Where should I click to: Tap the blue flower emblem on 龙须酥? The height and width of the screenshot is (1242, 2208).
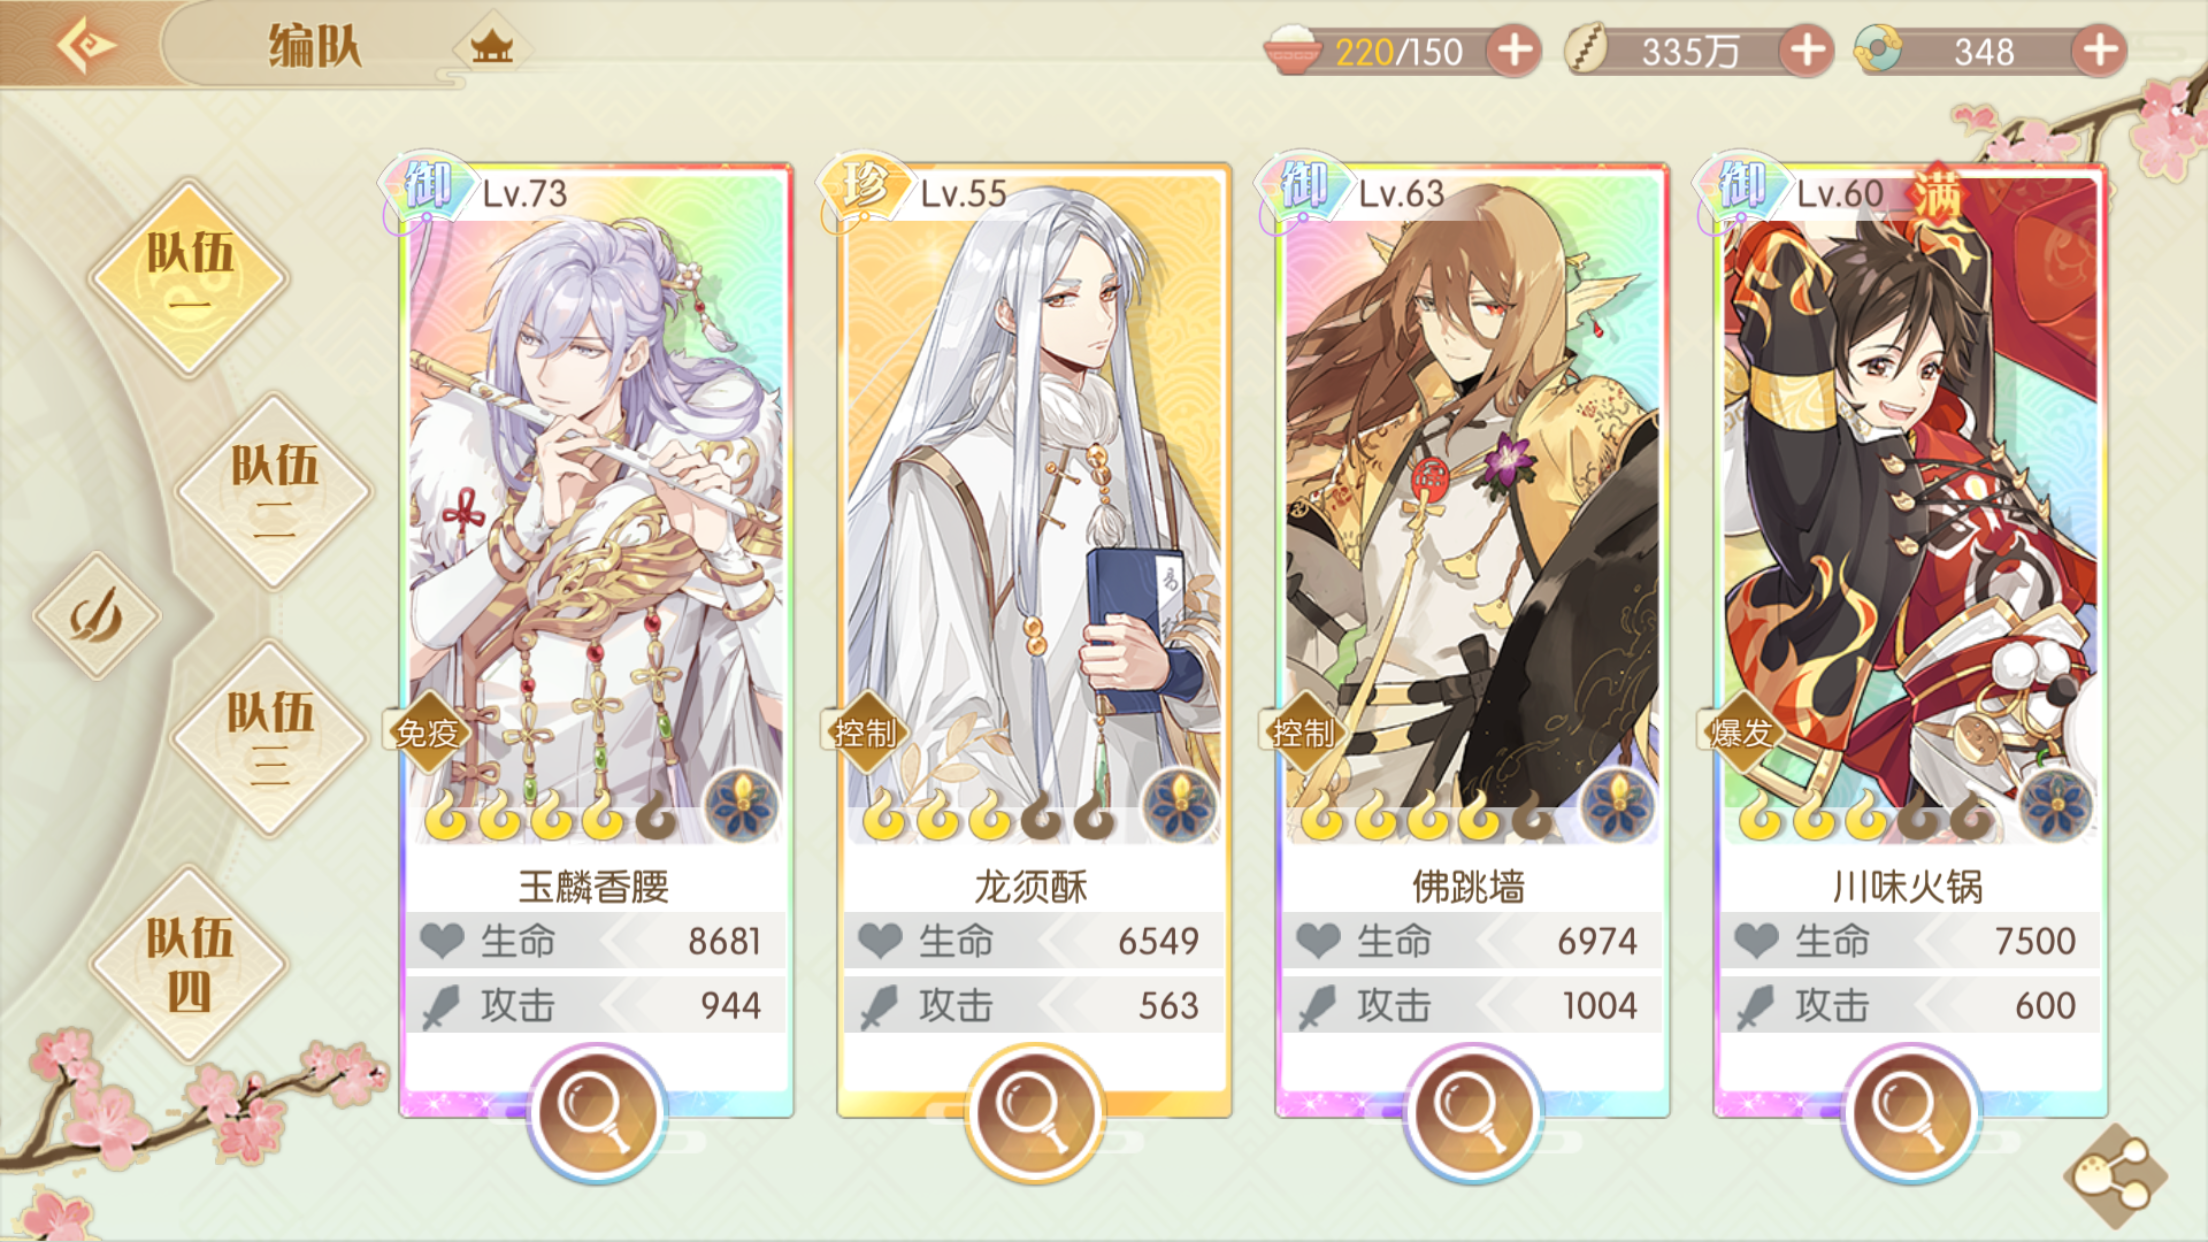click(1179, 805)
